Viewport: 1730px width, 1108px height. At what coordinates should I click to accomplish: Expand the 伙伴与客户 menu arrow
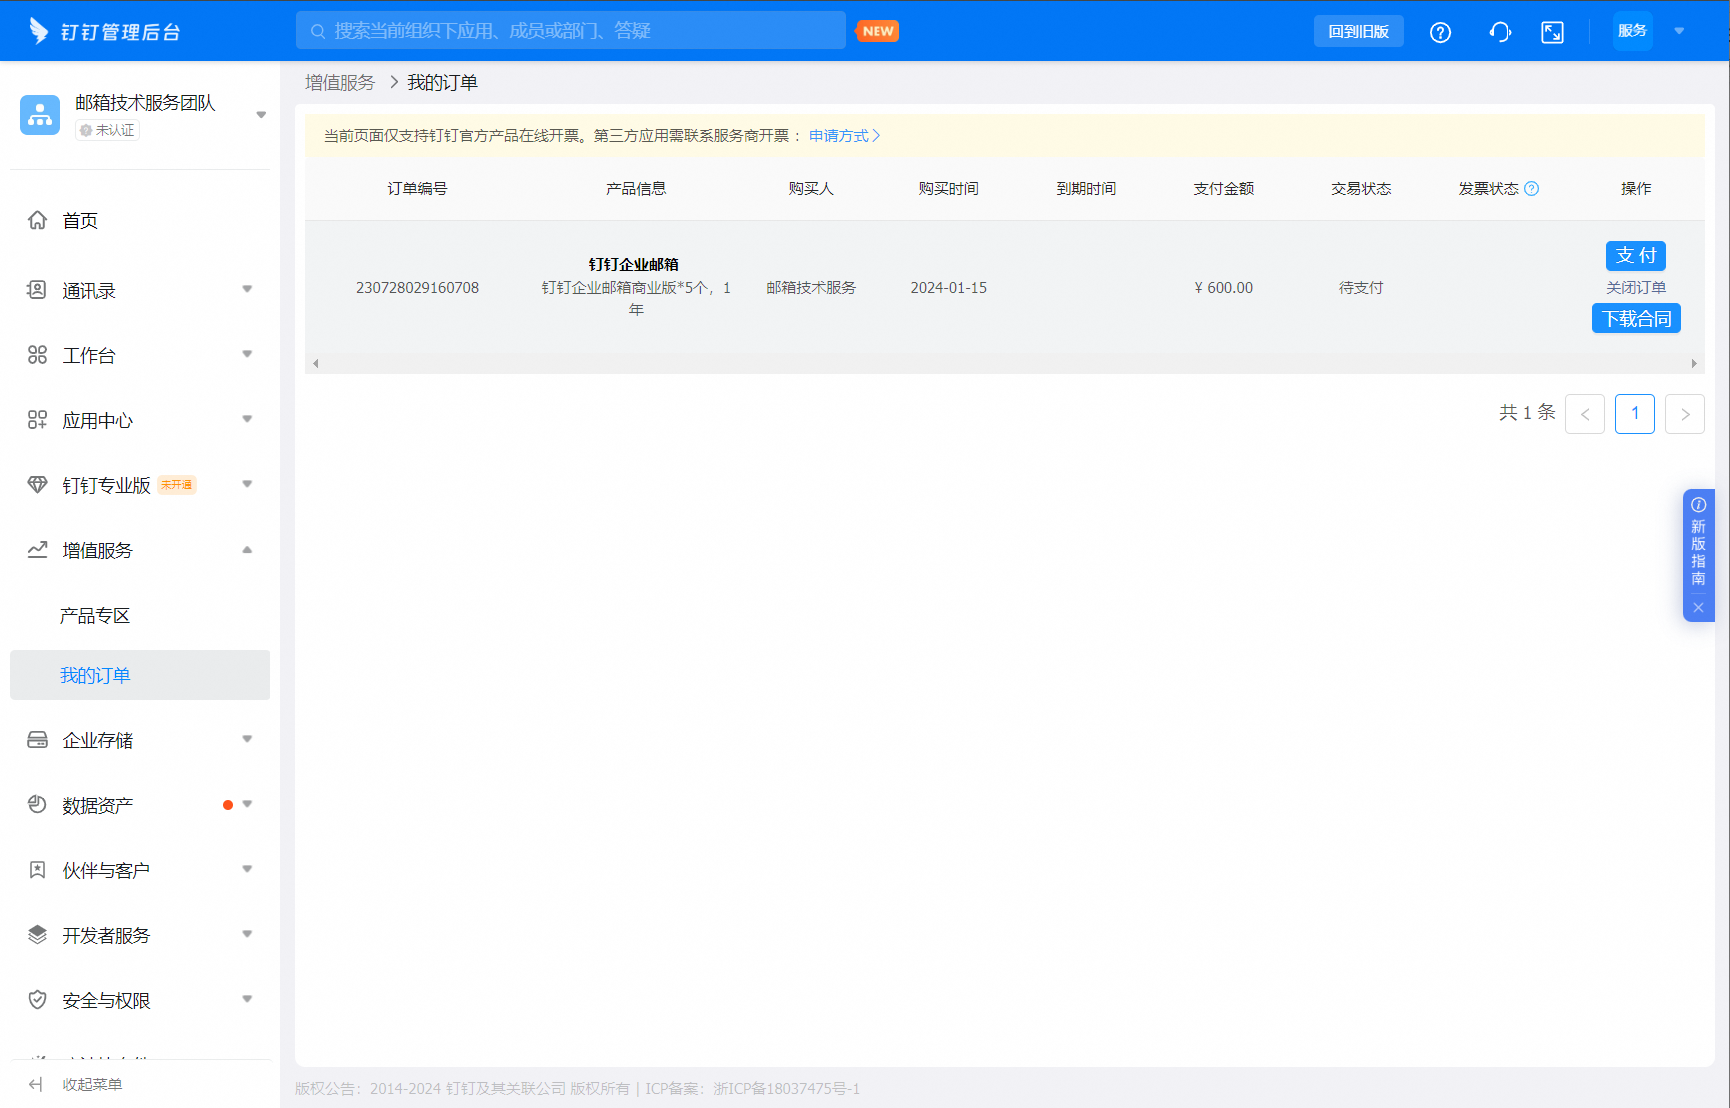pyautogui.click(x=247, y=869)
